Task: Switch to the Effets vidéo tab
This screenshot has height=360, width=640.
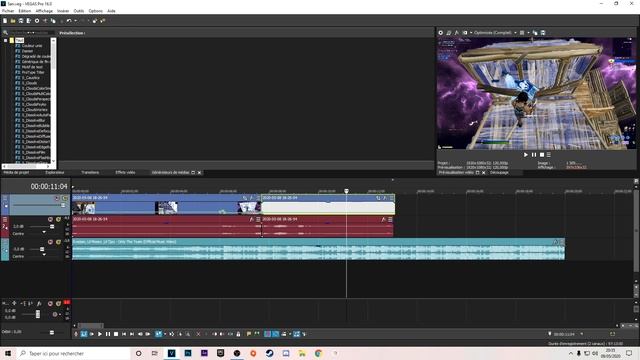Action: (x=125, y=173)
